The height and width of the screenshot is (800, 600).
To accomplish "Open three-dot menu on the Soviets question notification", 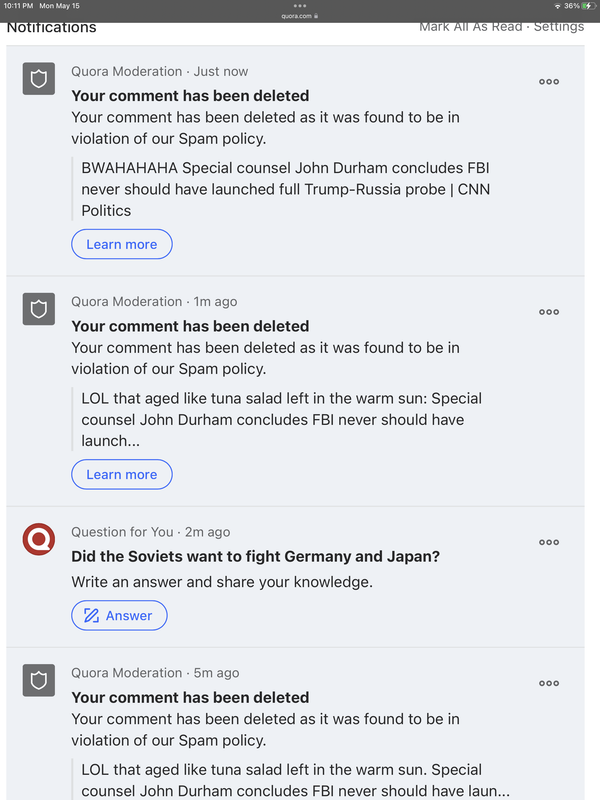I will (549, 542).
